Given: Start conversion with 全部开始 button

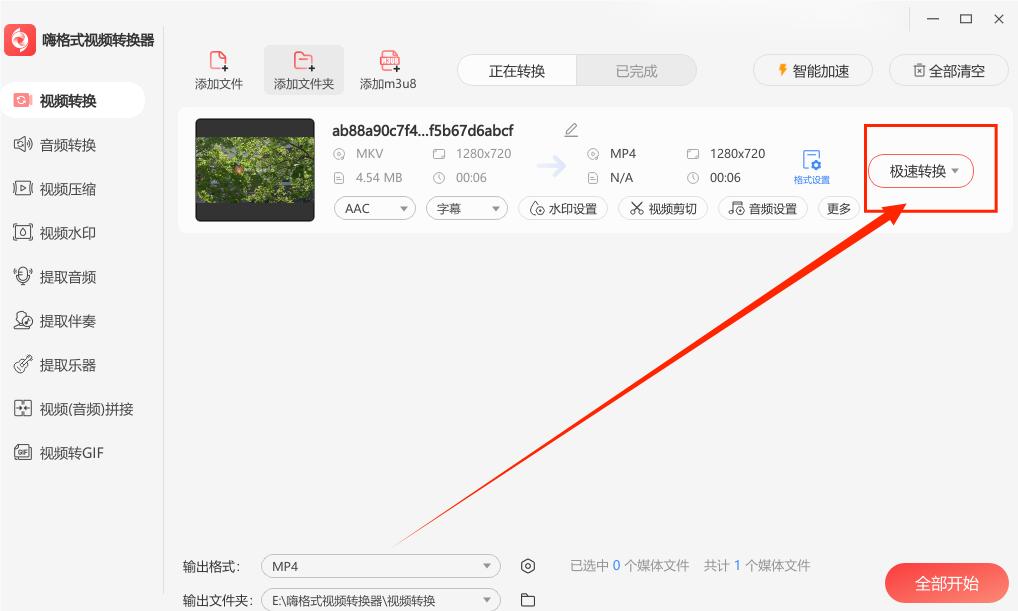Looking at the screenshot, I should (x=946, y=583).
